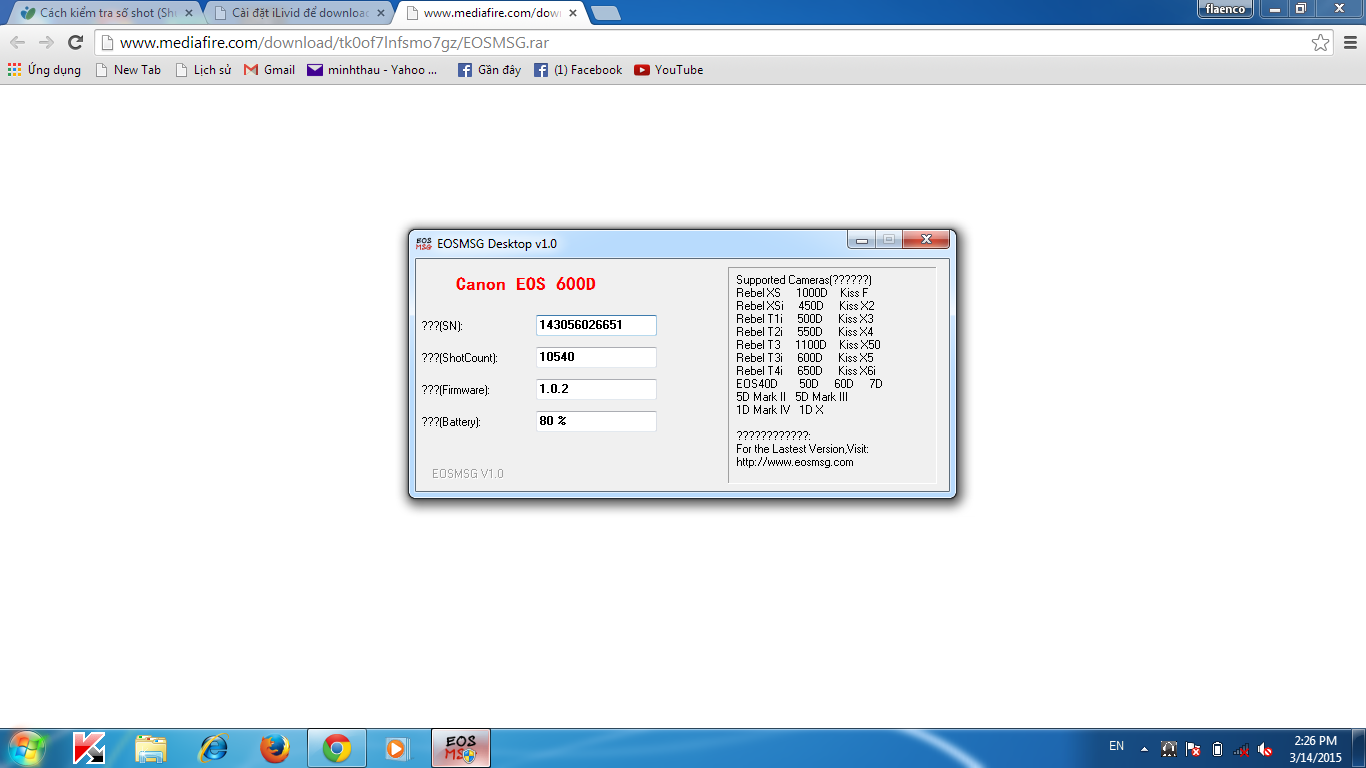Screen dimensions: 1366x768
Task: Click the Canon EOS 600D heading
Action: pos(526,284)
